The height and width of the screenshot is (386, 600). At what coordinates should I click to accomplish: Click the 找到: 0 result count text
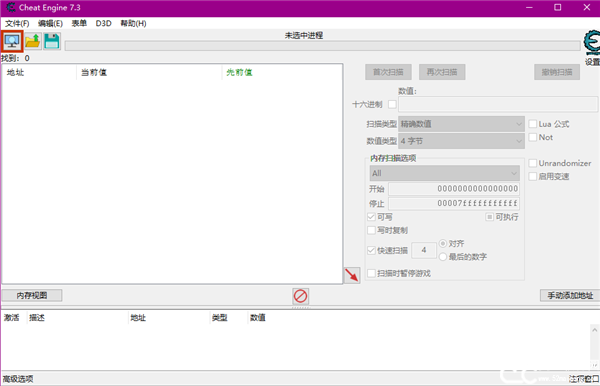tap(15, 58)
